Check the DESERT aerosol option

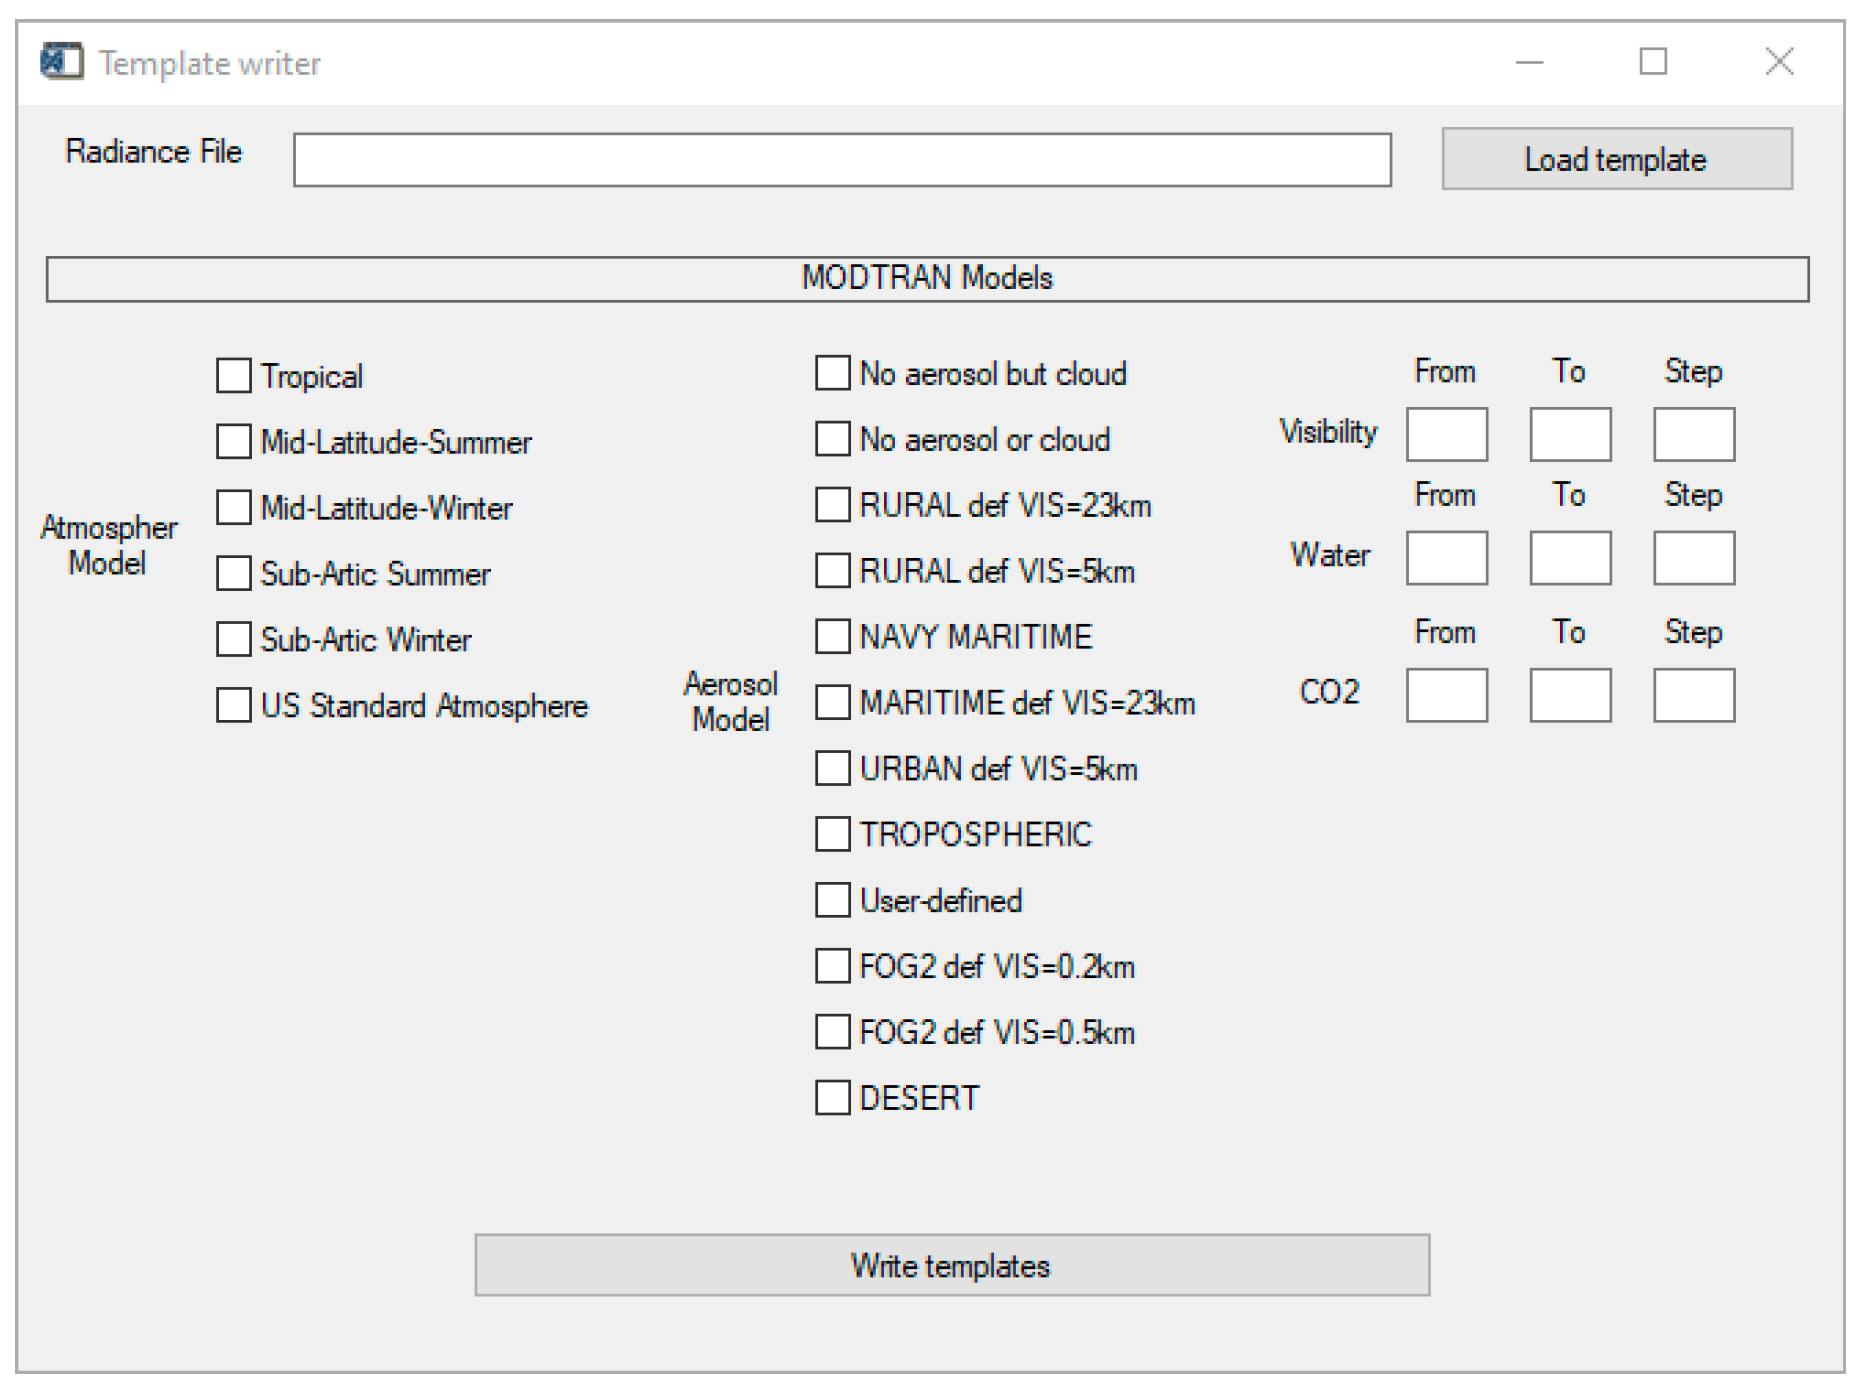click(x=832, y=1097)
